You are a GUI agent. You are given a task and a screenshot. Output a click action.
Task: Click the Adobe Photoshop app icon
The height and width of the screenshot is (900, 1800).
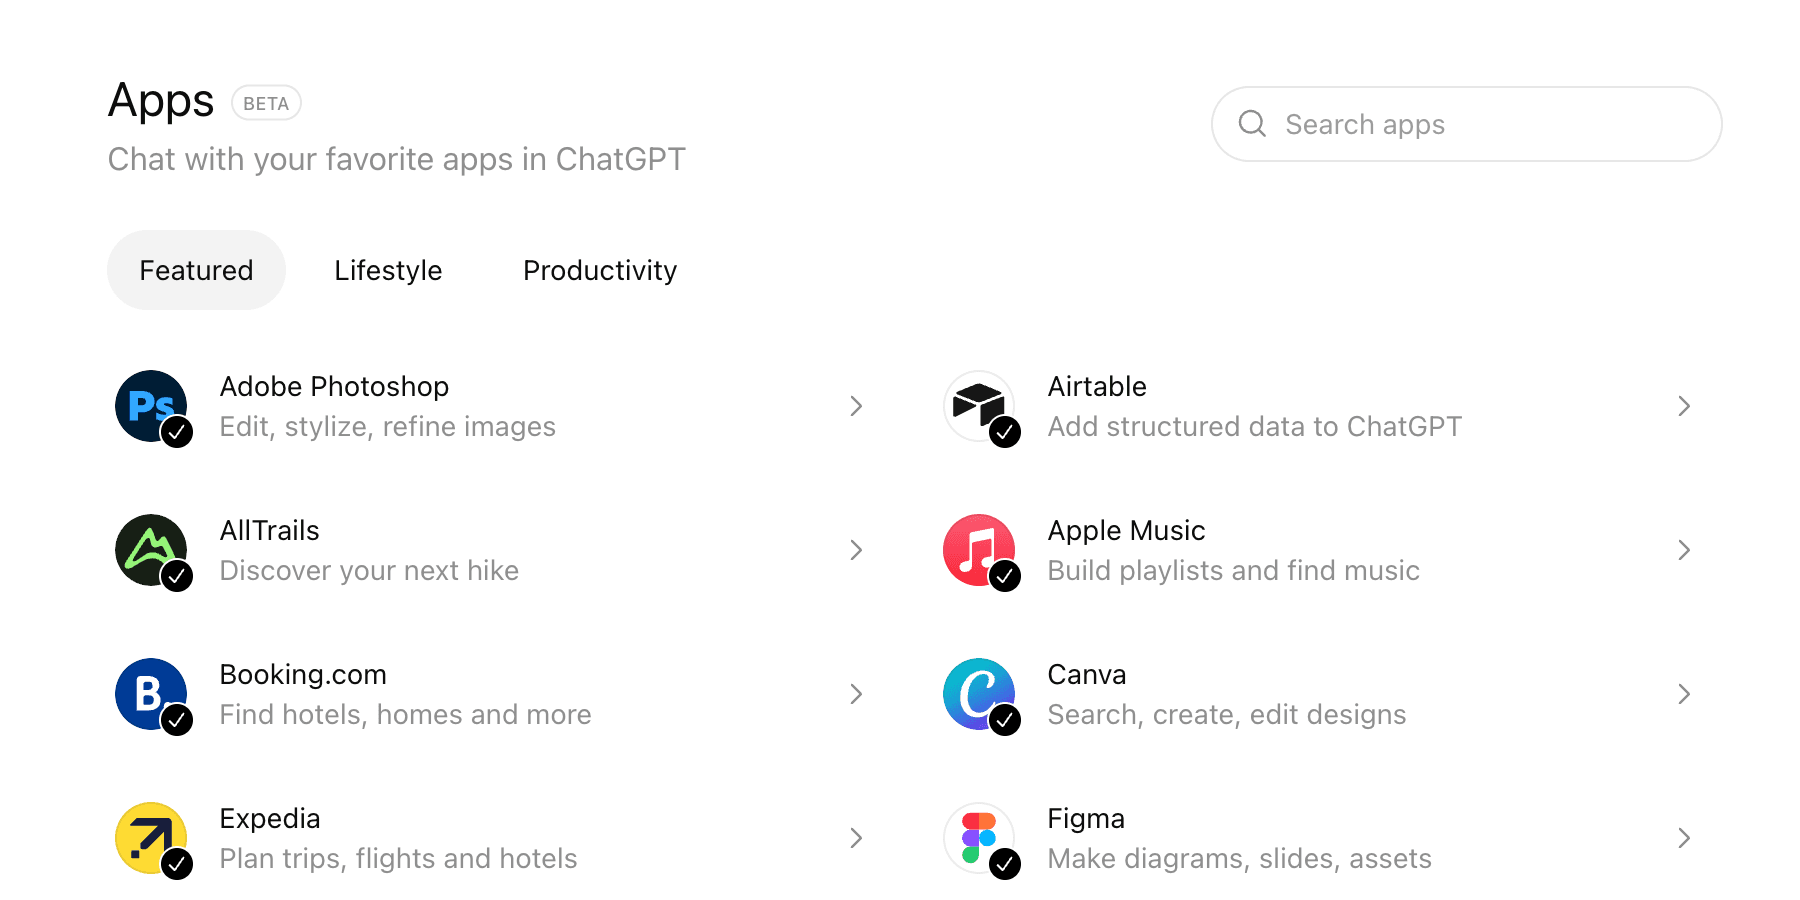[151, 406]
